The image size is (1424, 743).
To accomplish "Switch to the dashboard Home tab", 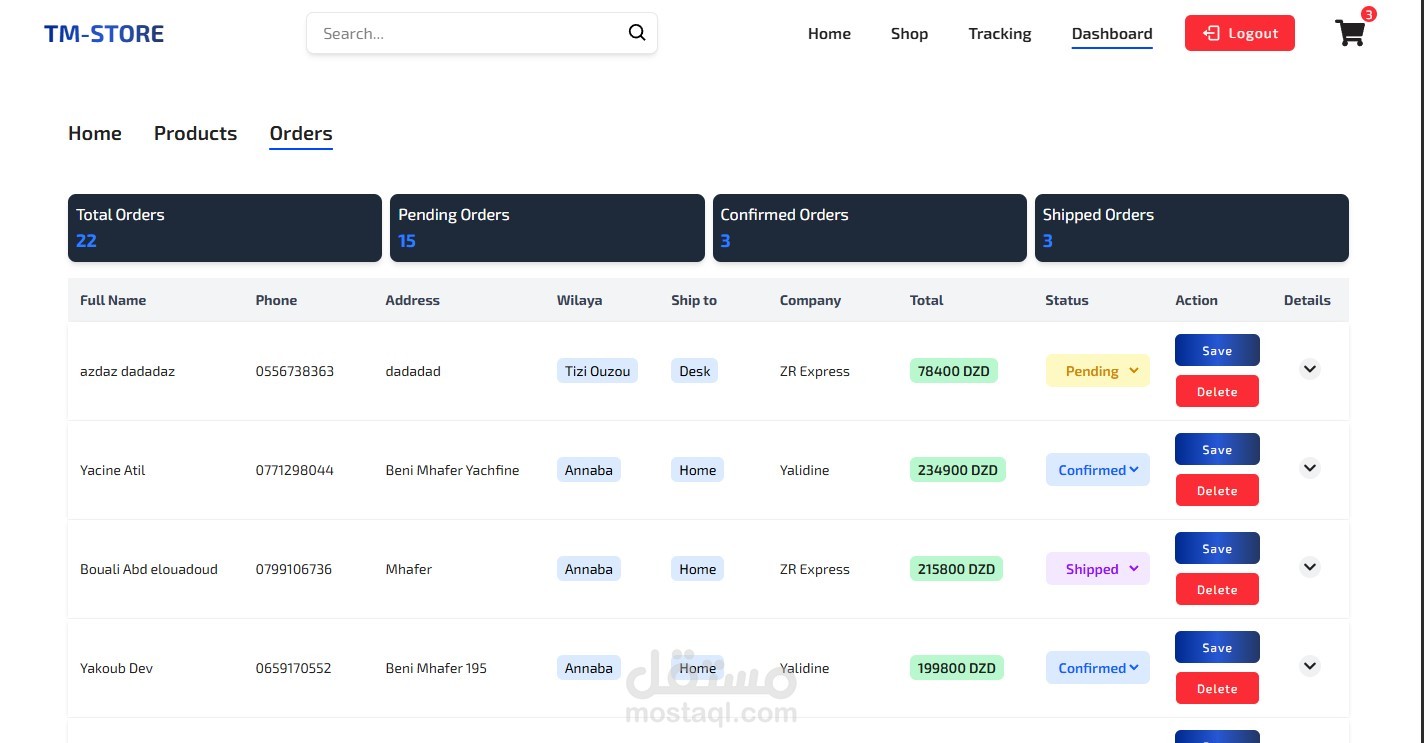I will click(x=95, y=133).
